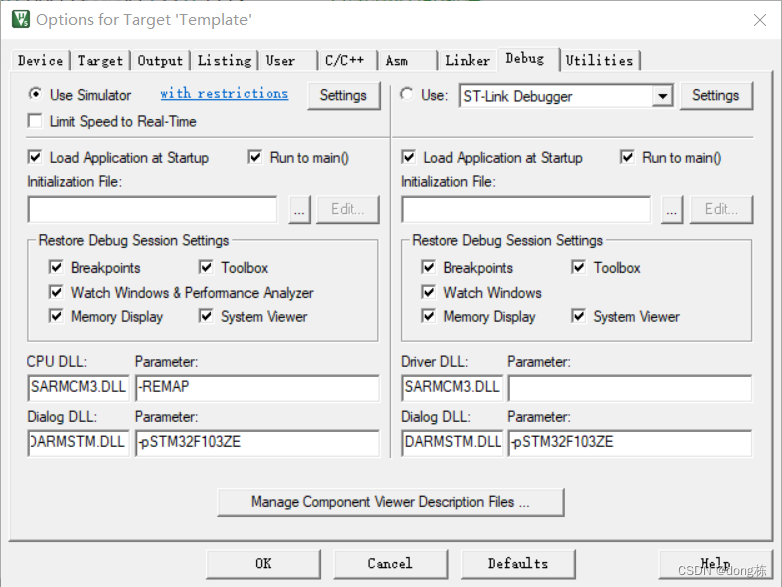782x587 pixels.
Task: Toggle debugger Run to main() checkbox
Action: [627, 158]
